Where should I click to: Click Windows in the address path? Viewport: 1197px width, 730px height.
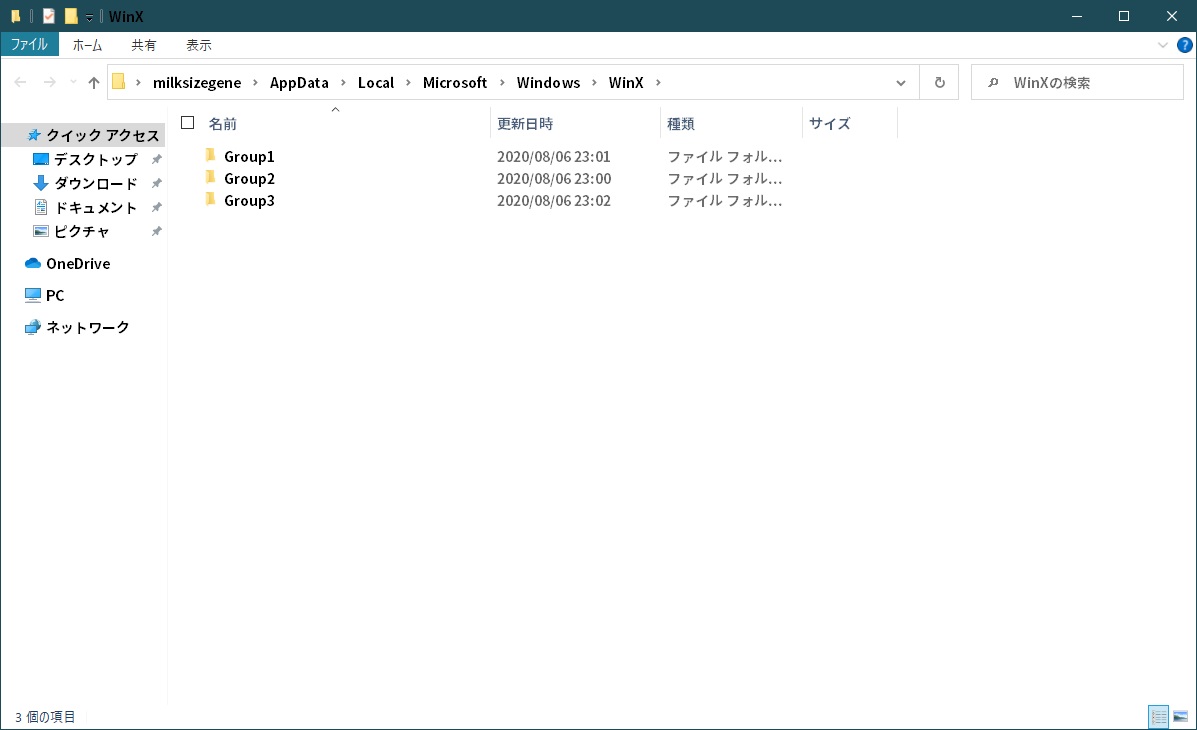(x=548, y=82)
